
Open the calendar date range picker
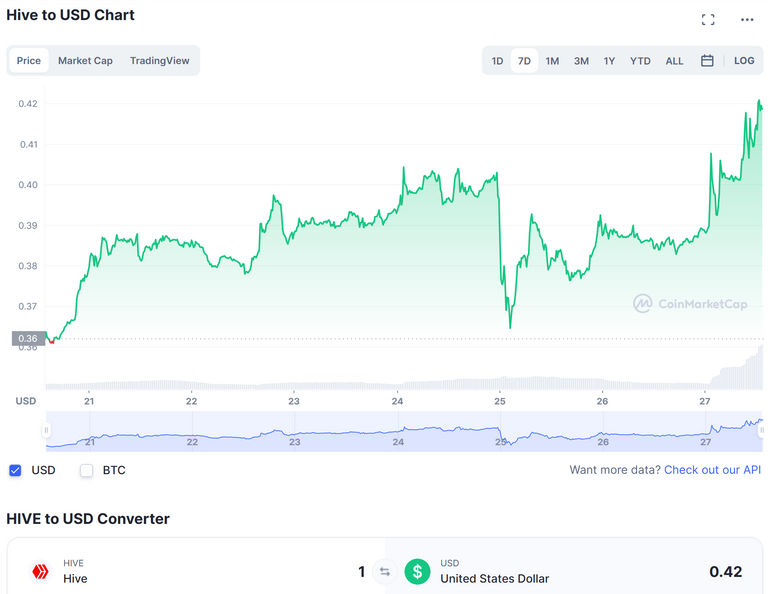coord(707,61)
